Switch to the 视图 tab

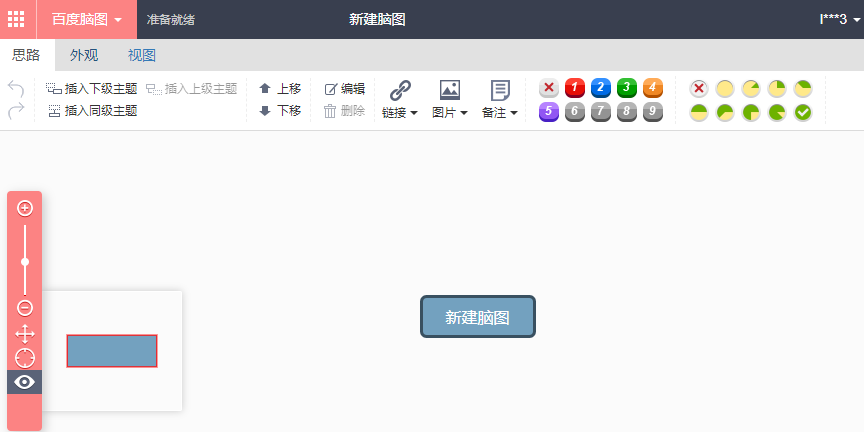pos(142,55)
